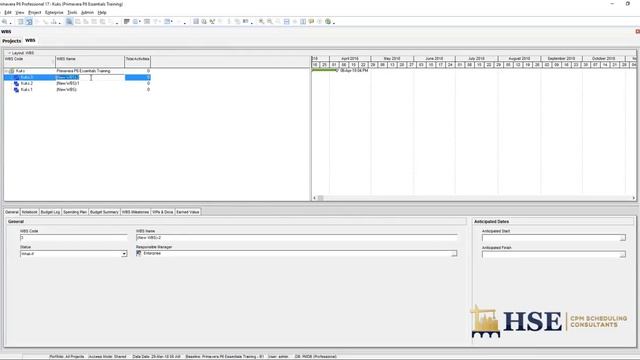Select the WBS tab
This screenshot has width=640, height=360.
30,40
